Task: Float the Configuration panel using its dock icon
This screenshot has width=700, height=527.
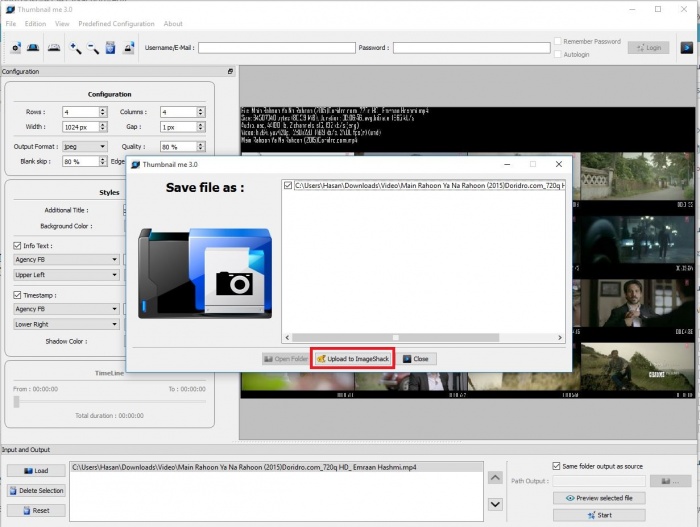Action: (230, 72)
